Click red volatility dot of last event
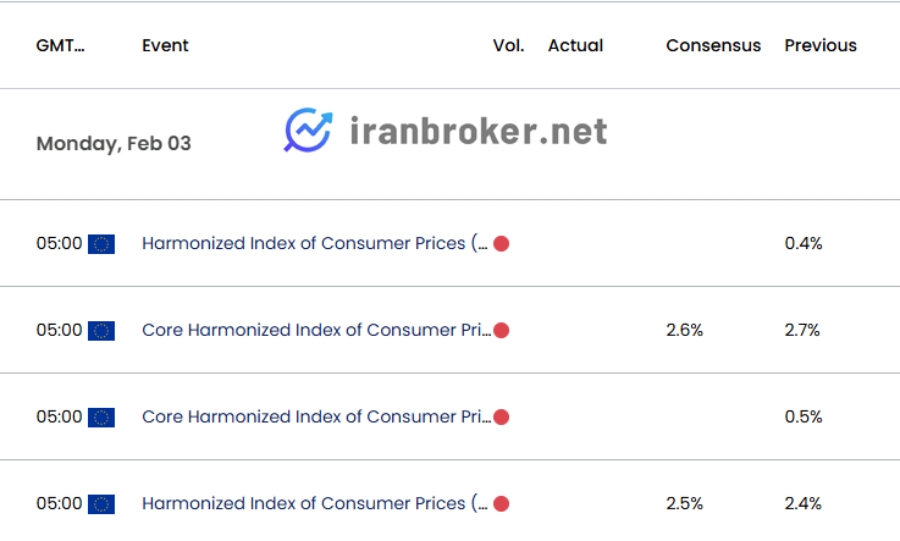 point(501,504)
